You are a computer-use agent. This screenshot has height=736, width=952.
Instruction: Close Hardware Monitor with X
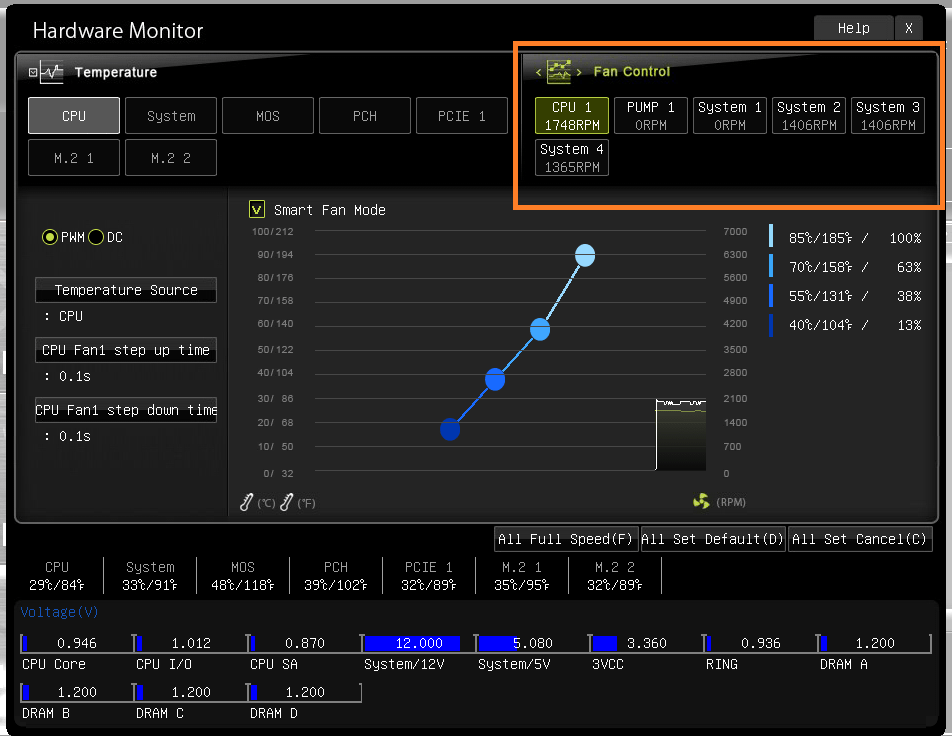point(909,28)
